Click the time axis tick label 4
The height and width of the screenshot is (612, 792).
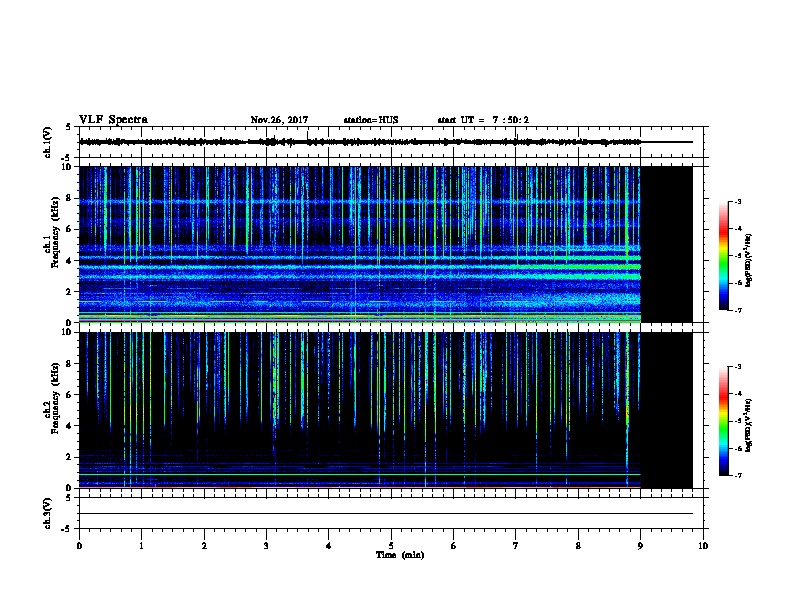(328, 546)
